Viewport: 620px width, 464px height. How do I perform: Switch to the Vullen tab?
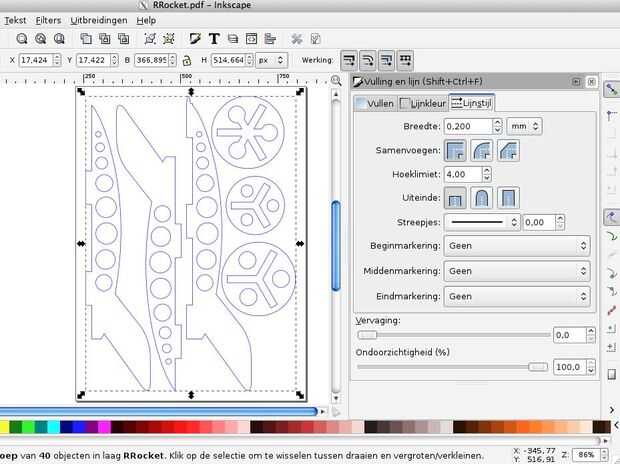point(374,103)
